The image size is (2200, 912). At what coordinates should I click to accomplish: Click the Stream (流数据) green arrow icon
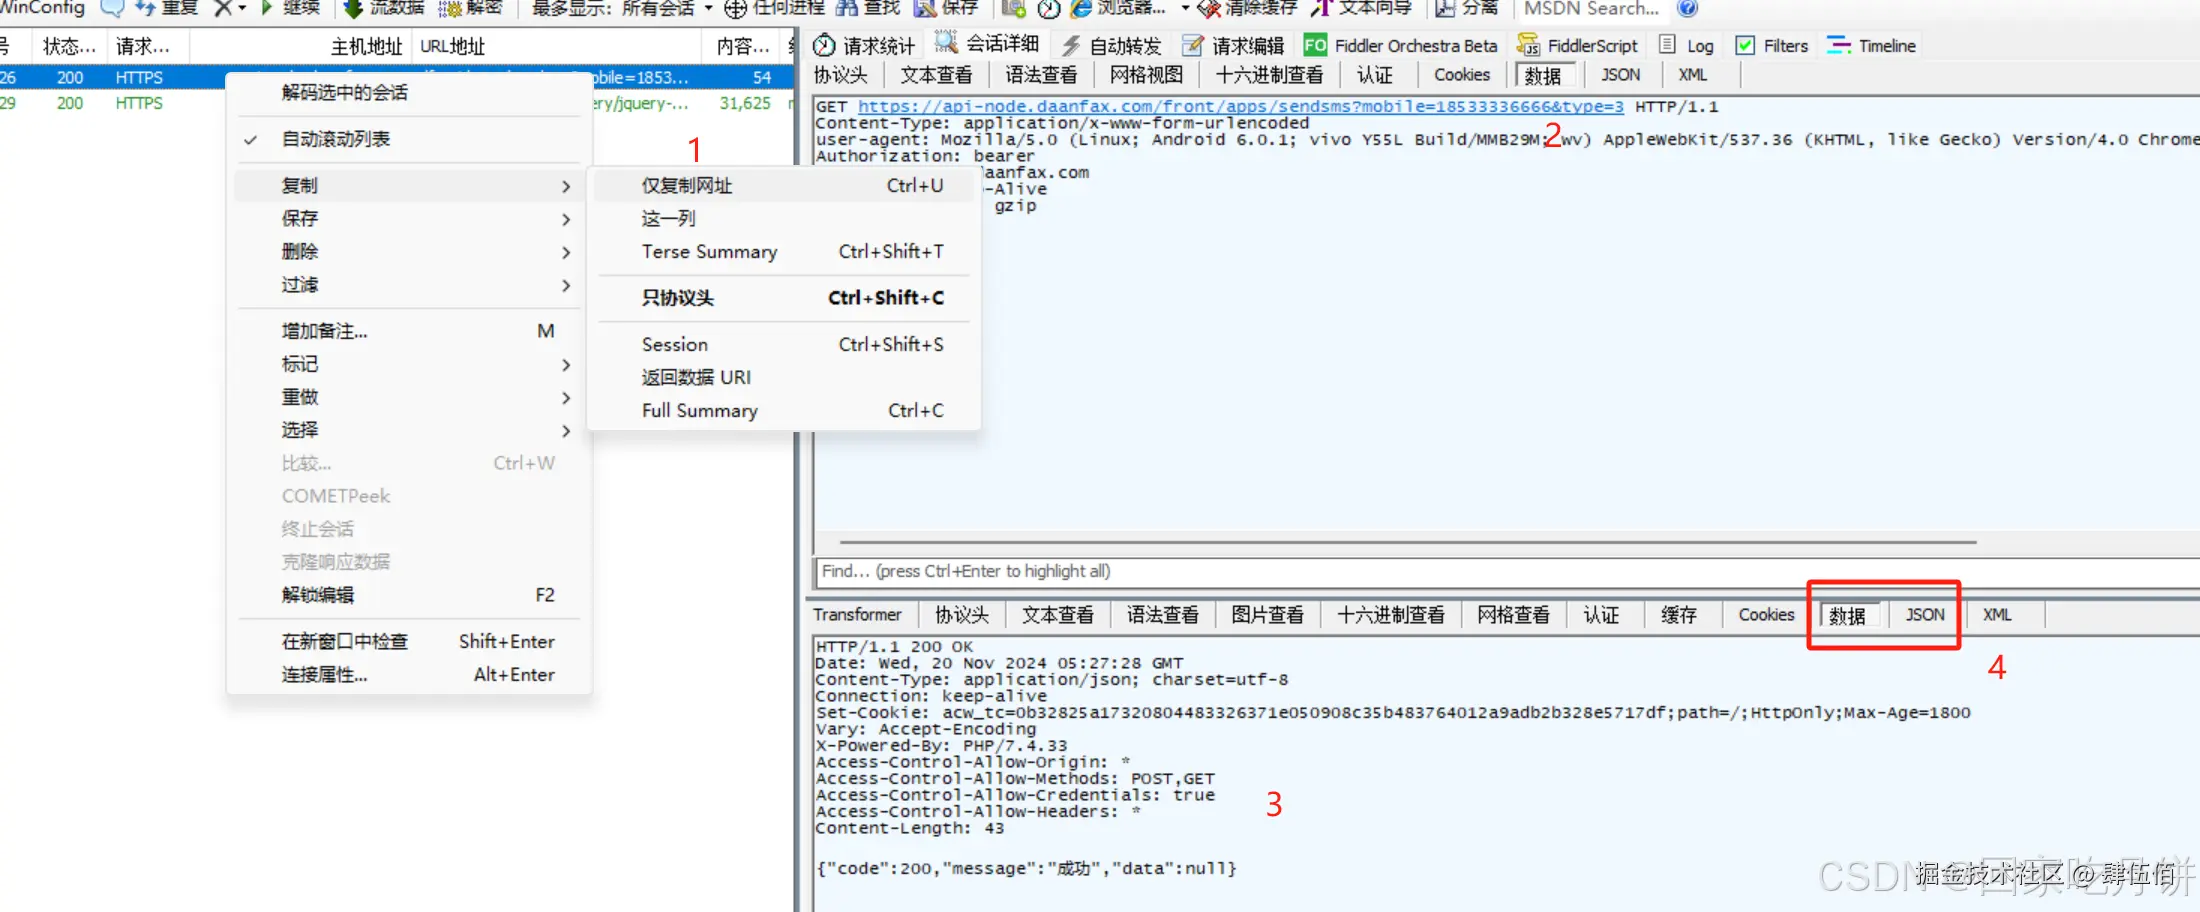pyautogui.click(x=353, y=8)
